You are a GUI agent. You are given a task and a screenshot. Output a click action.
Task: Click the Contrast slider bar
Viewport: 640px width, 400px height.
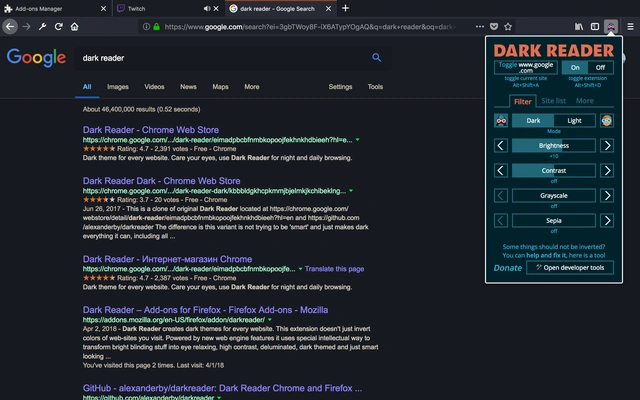(554, 170)
